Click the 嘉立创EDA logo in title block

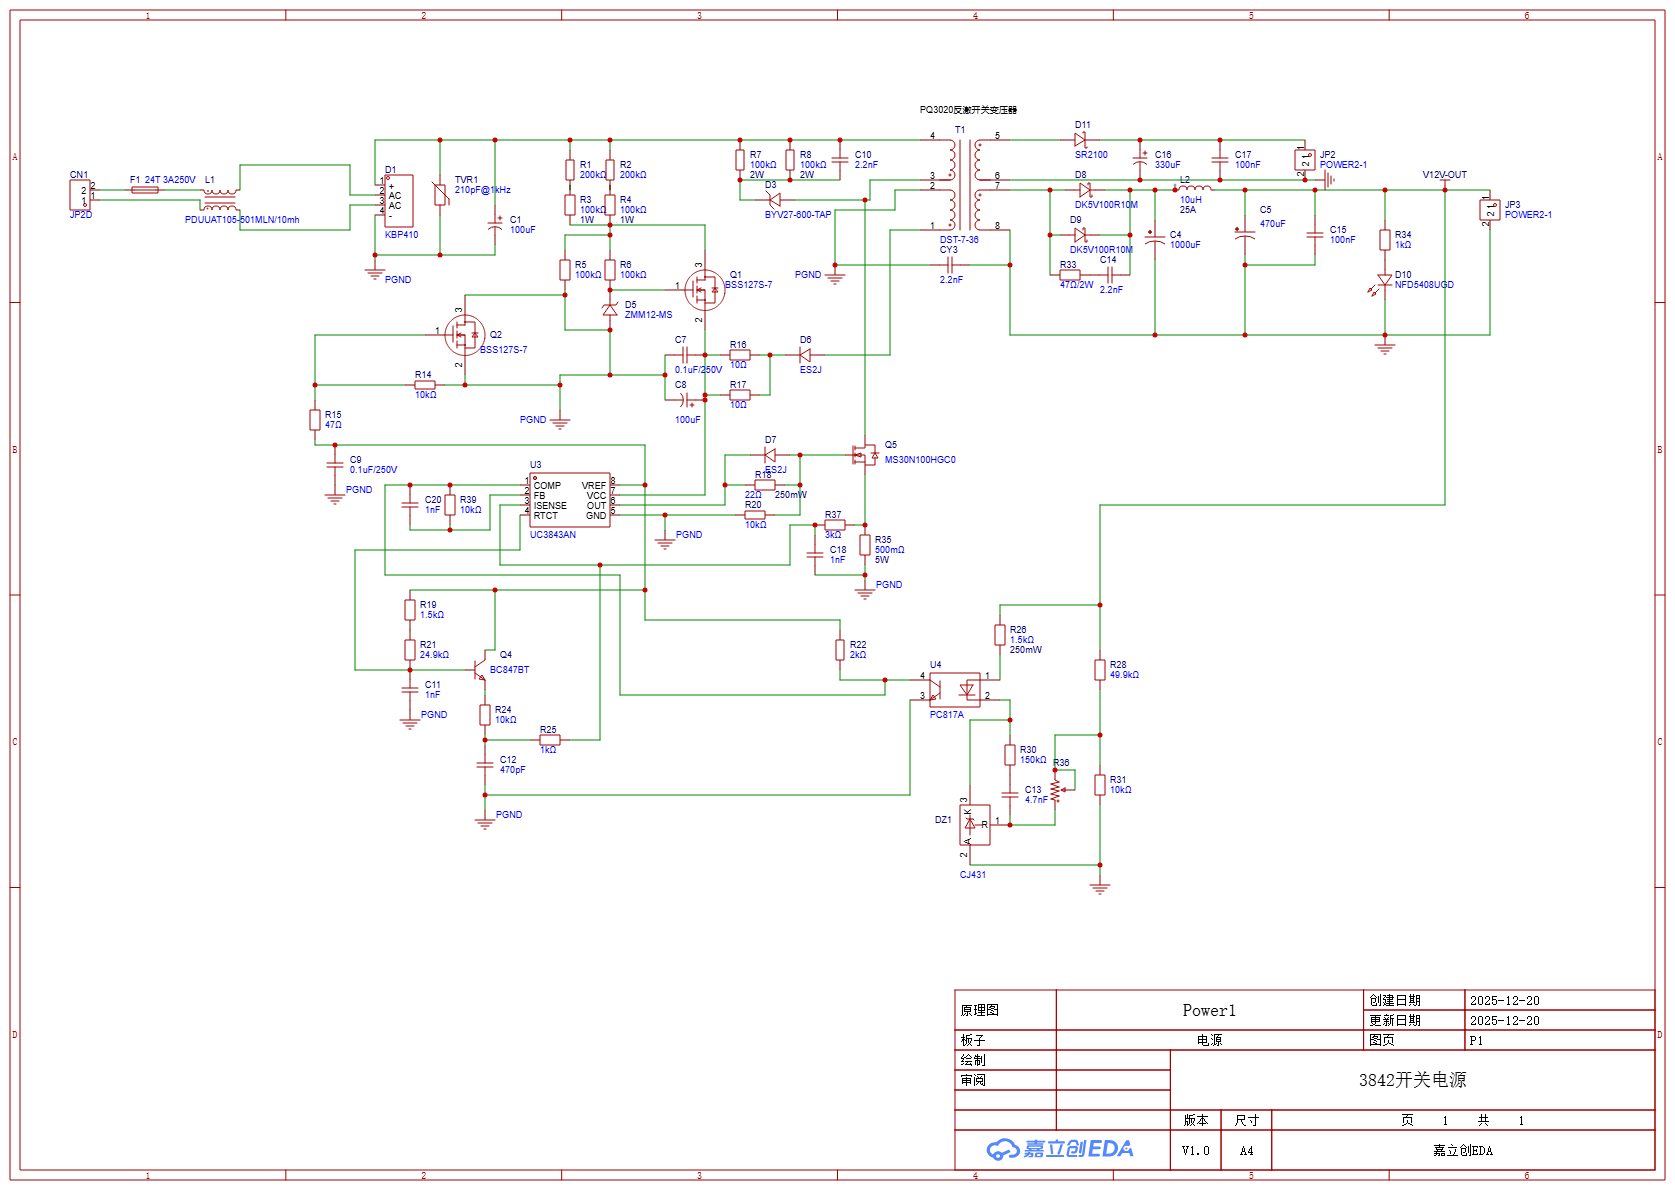(x=1060, y=1149)
